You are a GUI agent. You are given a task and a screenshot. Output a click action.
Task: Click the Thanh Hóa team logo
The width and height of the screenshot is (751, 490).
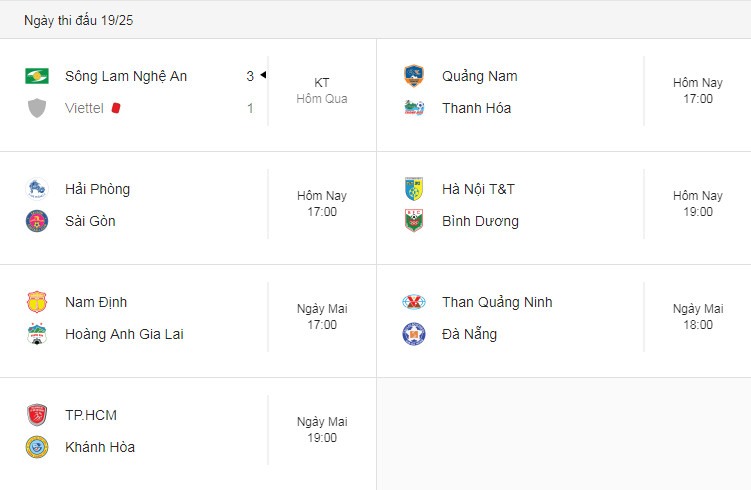tap(414, 108)
